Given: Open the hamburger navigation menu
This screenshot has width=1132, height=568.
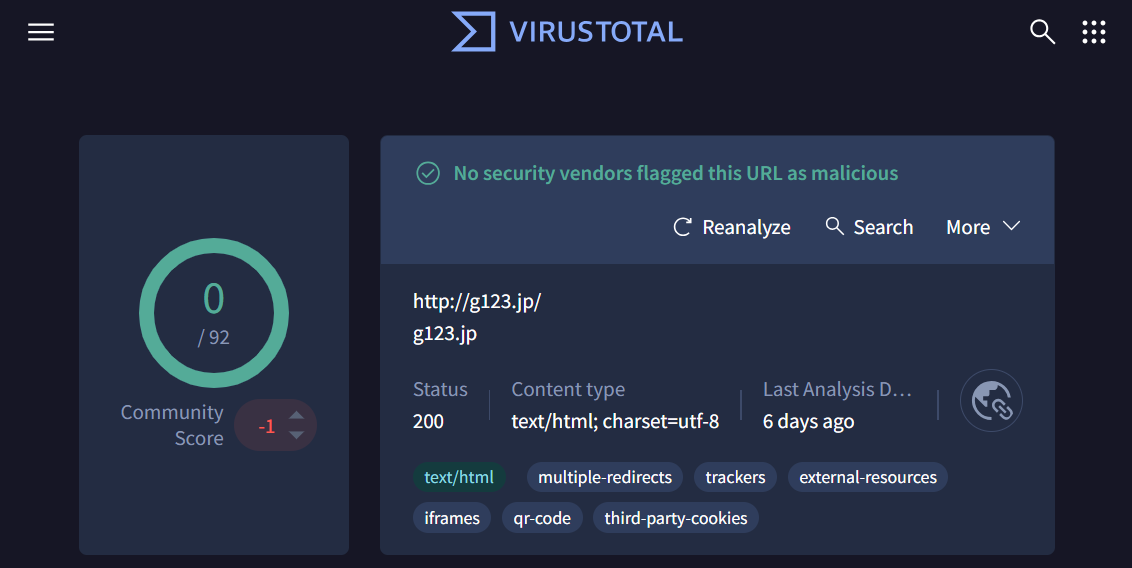Looking at the screenshot, I should (x=41, y=32).
